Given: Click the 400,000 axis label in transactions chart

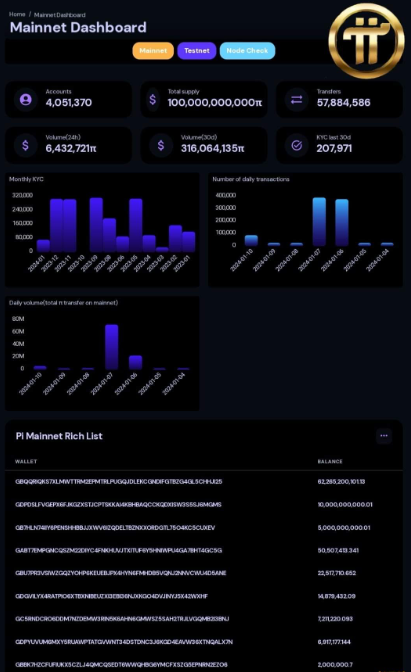Looking at the screenshot, I should 226,195.
